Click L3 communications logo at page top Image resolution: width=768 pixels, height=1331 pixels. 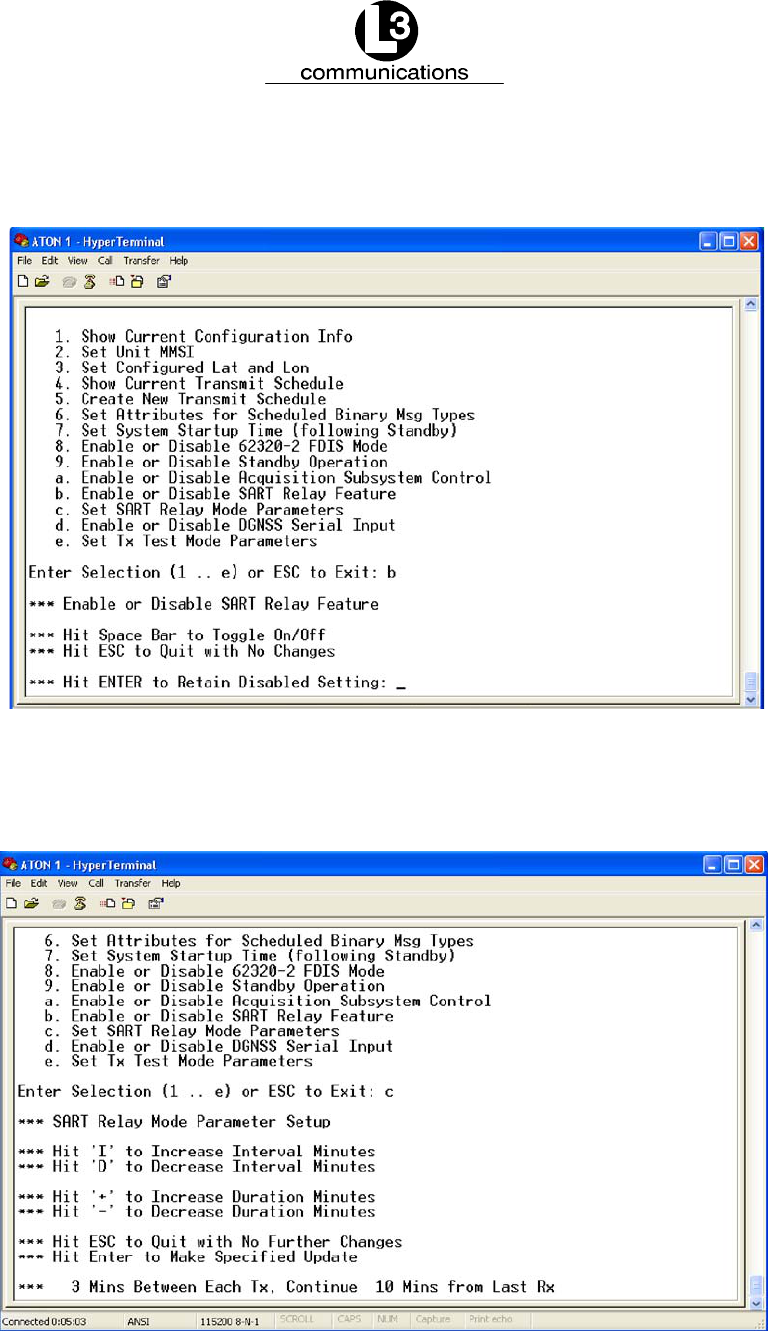point(384,43)
